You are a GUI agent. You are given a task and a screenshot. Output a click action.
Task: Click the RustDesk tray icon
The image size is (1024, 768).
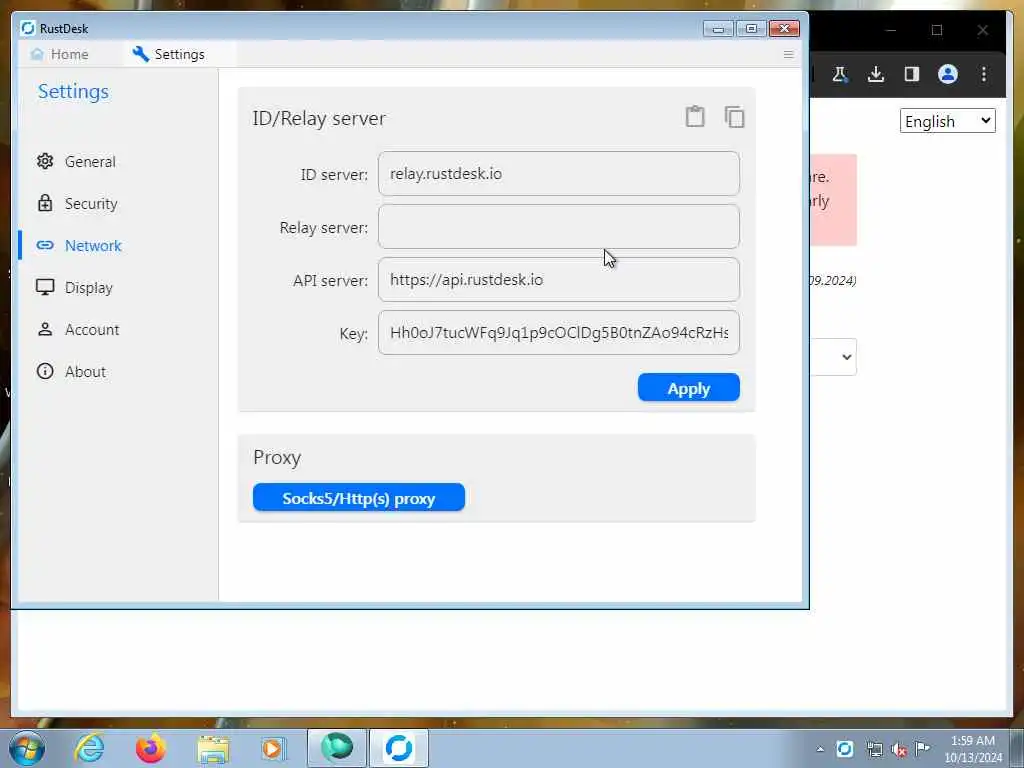coord(844,748)
